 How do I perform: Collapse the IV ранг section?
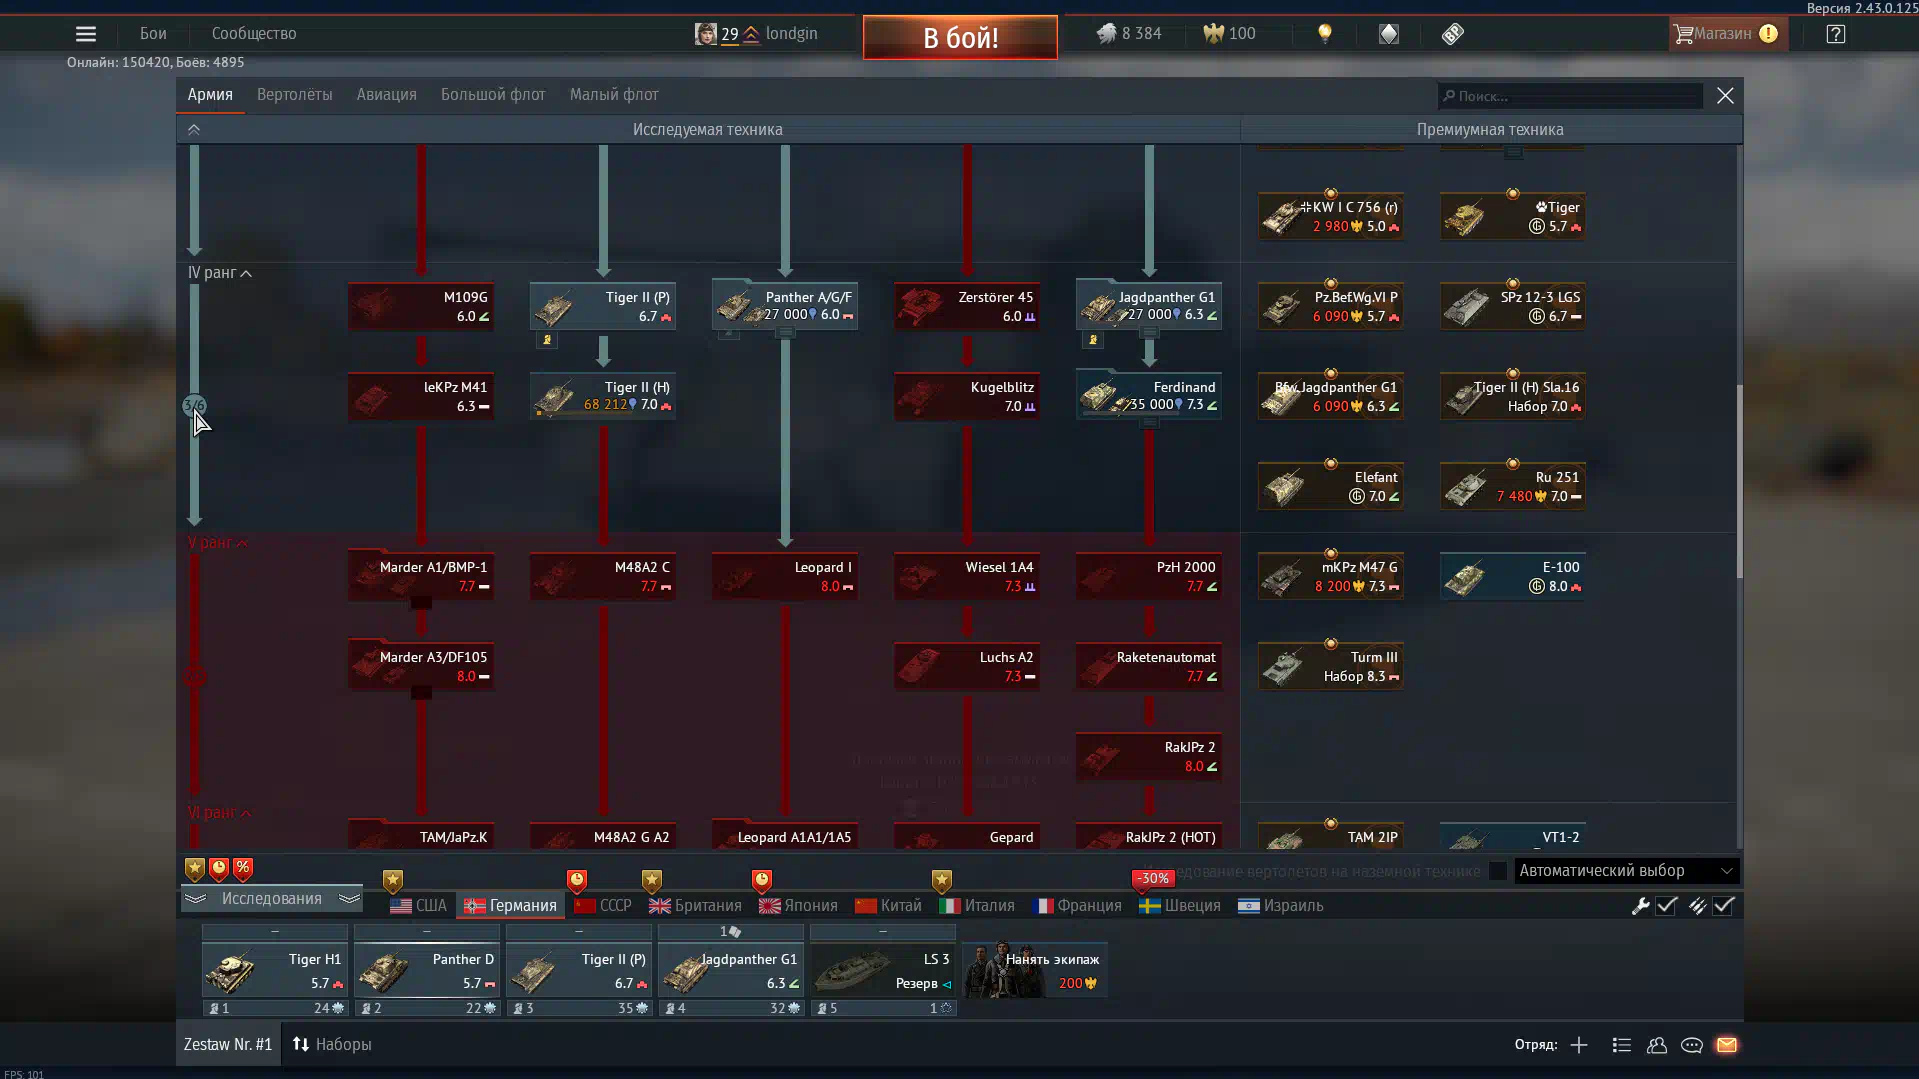pyautogui.click(x=246, y=273)
